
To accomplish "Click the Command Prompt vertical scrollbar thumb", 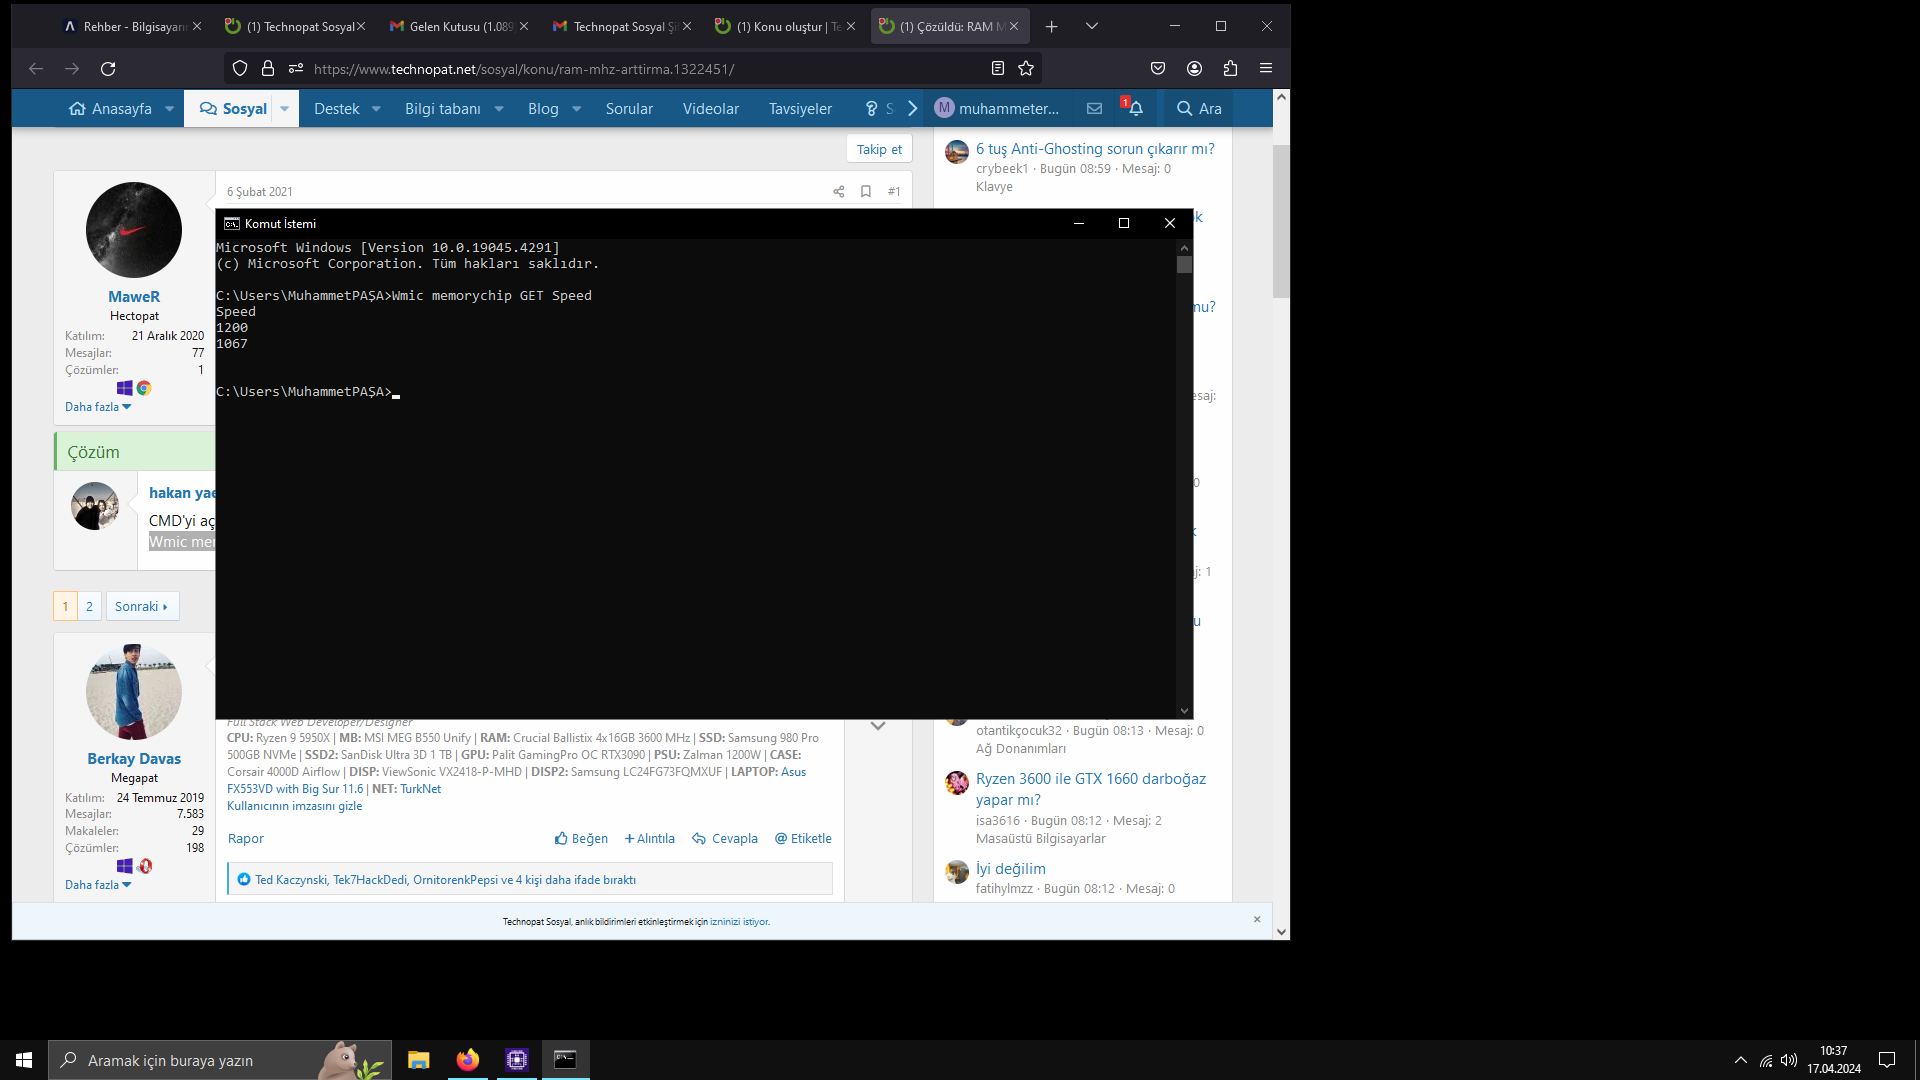I will click(1184, 265).
